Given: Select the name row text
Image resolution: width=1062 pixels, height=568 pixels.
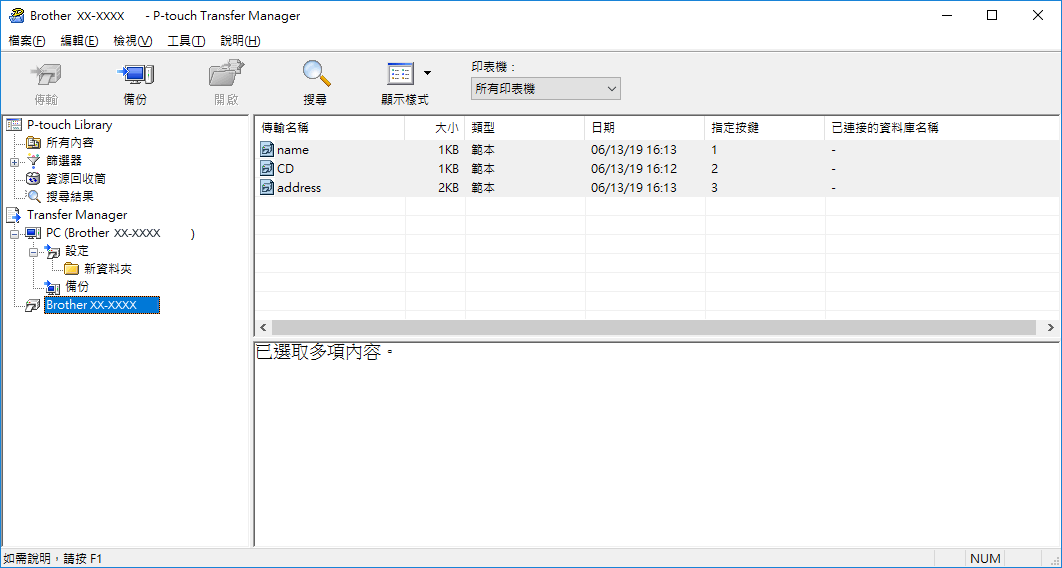Looking at the screenshot, I should coord(293,150).
